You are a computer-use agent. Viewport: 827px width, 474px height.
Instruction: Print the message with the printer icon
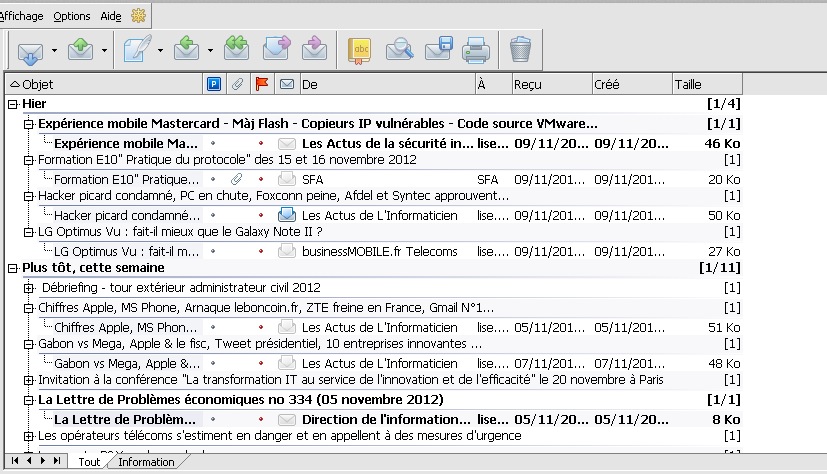476,49
